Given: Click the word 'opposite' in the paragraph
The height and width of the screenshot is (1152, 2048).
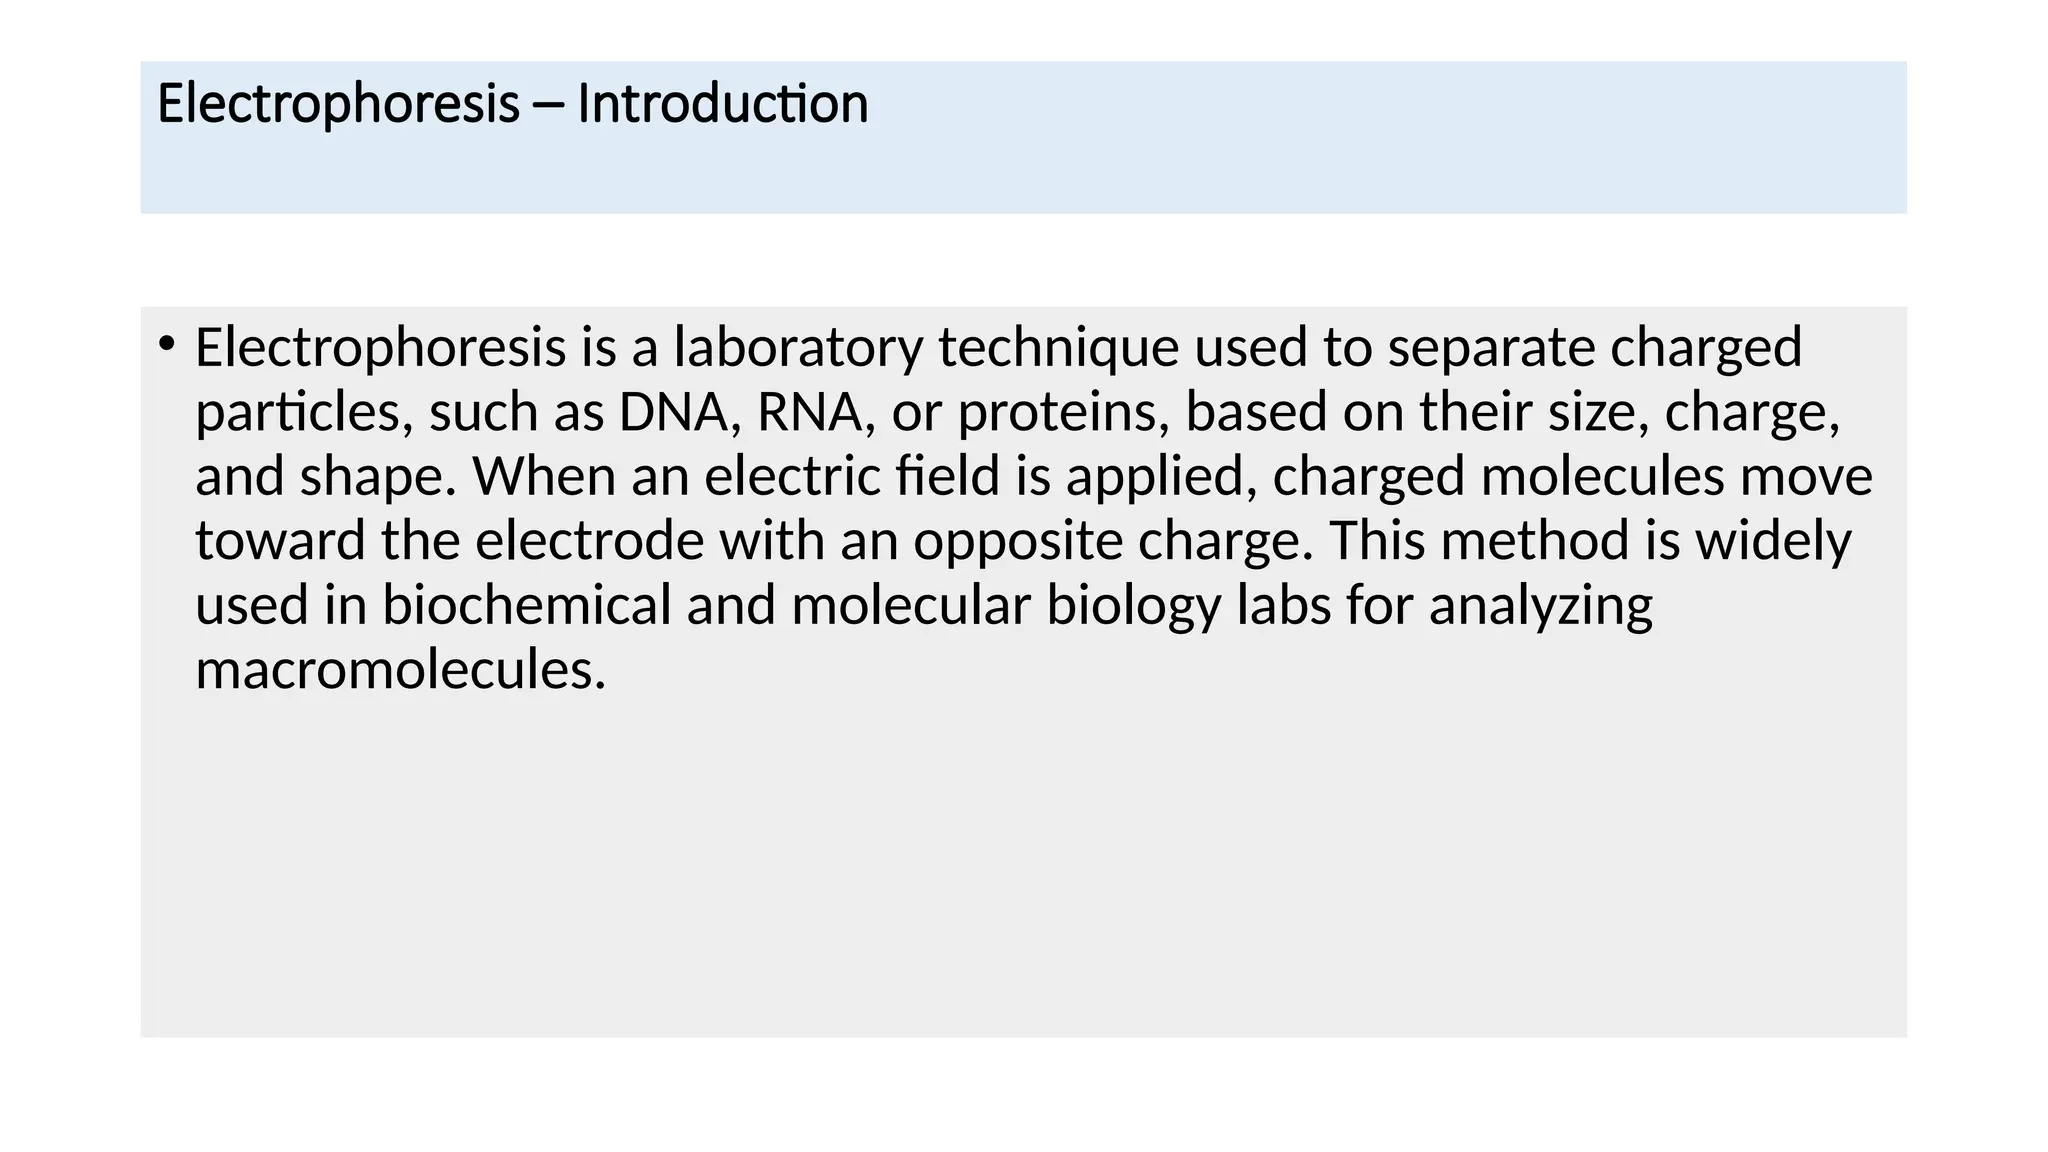Looking at the screenshot, I should coord(1017,542).
